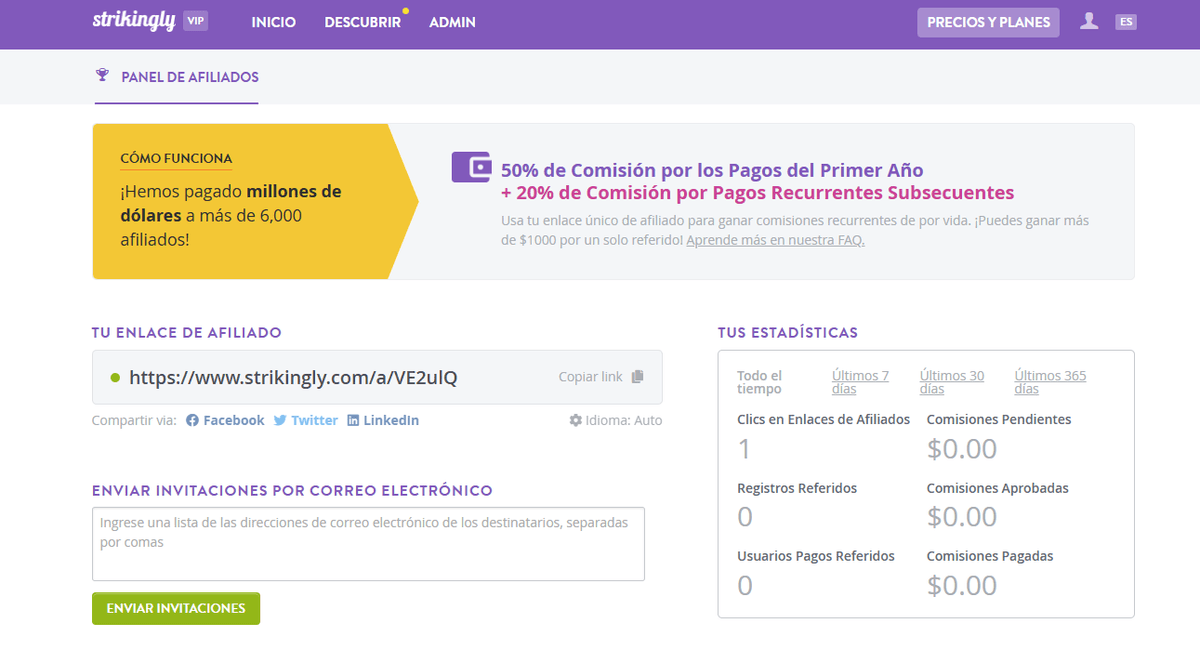
Task: Select the Panel de Afiliados tab
Action: (188, 76)
